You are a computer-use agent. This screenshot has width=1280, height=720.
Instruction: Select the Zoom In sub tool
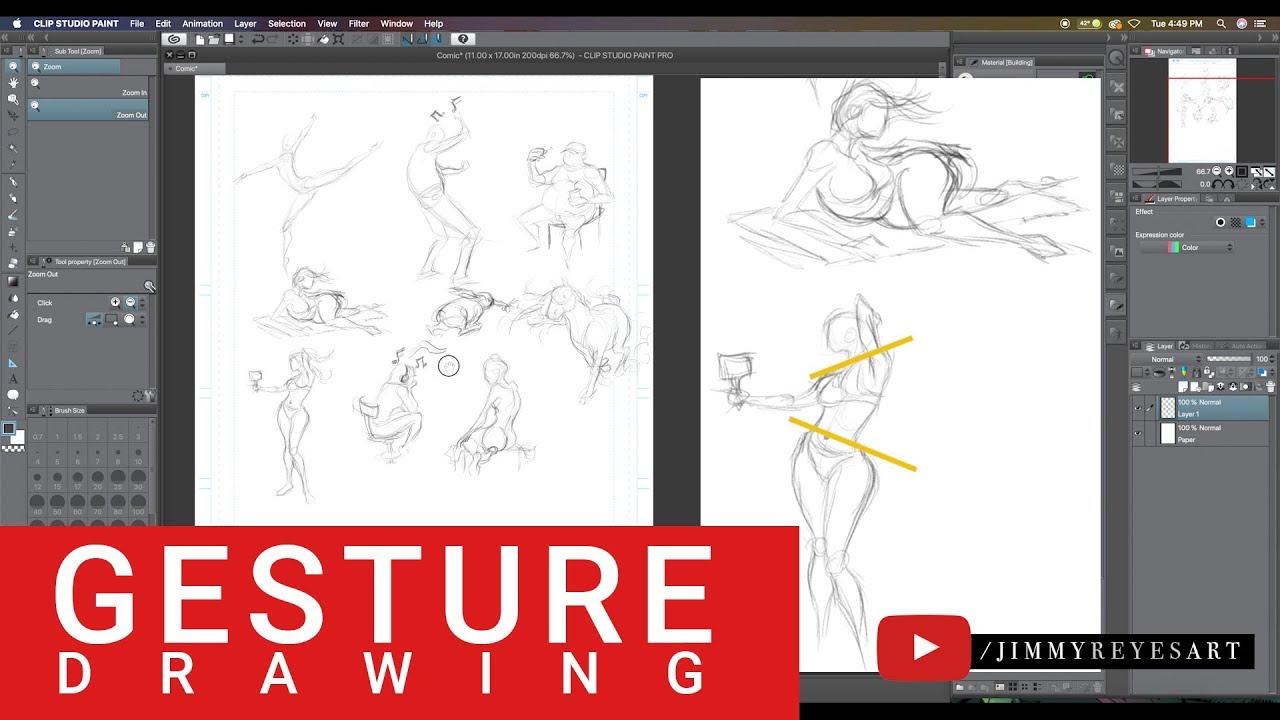pyautogui.click(x=89, y=88)
